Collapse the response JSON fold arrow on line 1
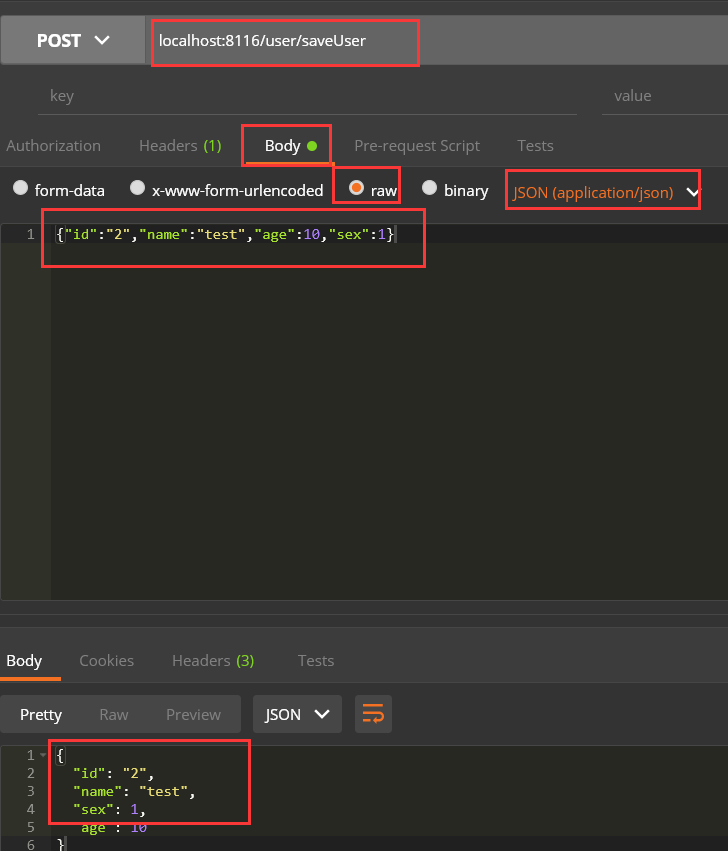Screen dimensions: 728x851 pyautogui.click(x=43, y=755)
